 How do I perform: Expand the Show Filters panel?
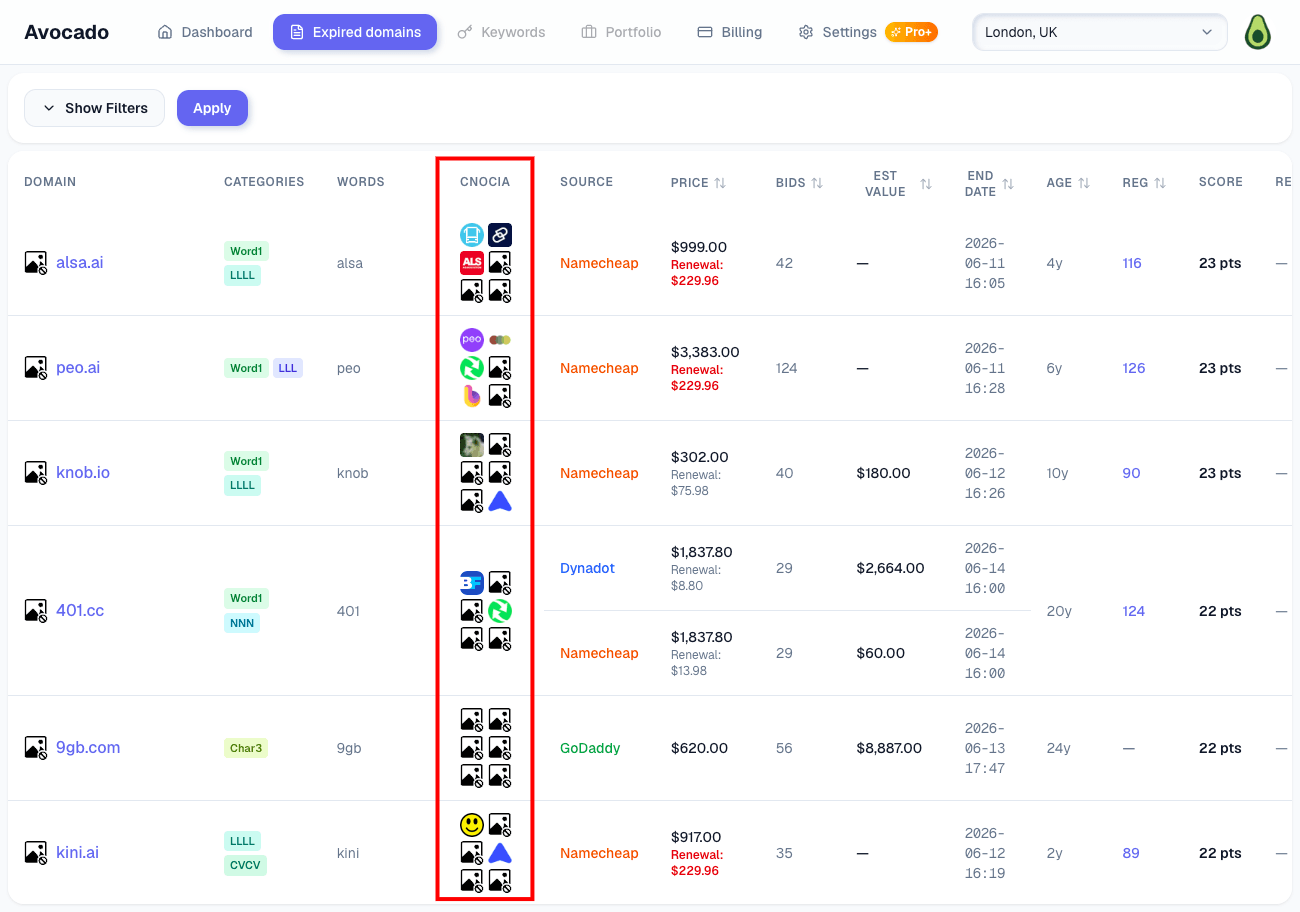(x=94, y=108)
